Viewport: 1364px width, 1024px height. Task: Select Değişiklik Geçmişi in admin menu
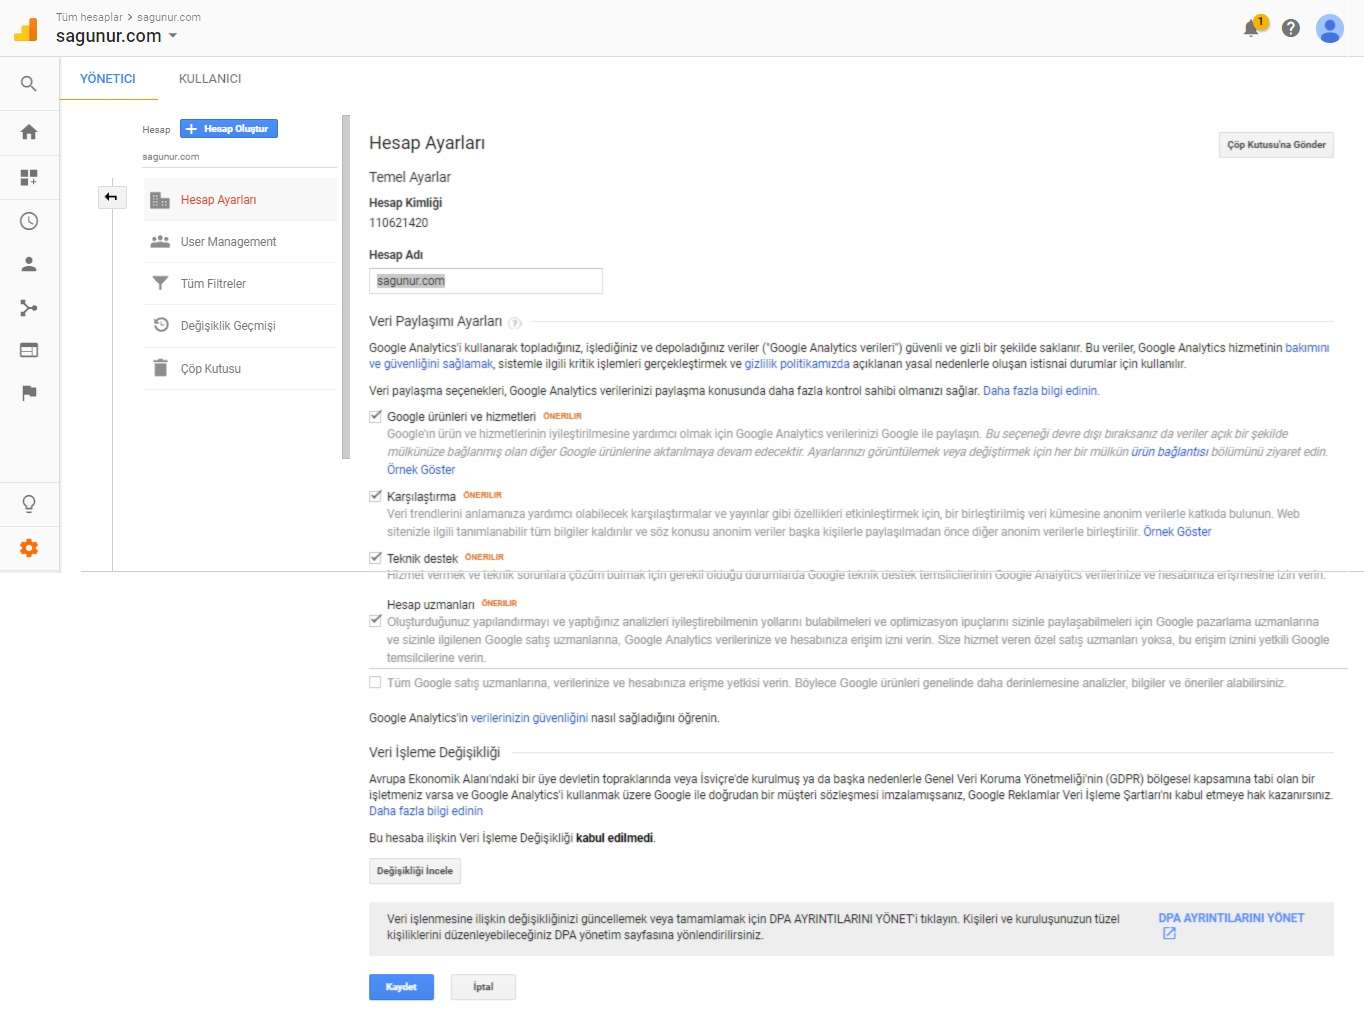click(x=227, y=326)
